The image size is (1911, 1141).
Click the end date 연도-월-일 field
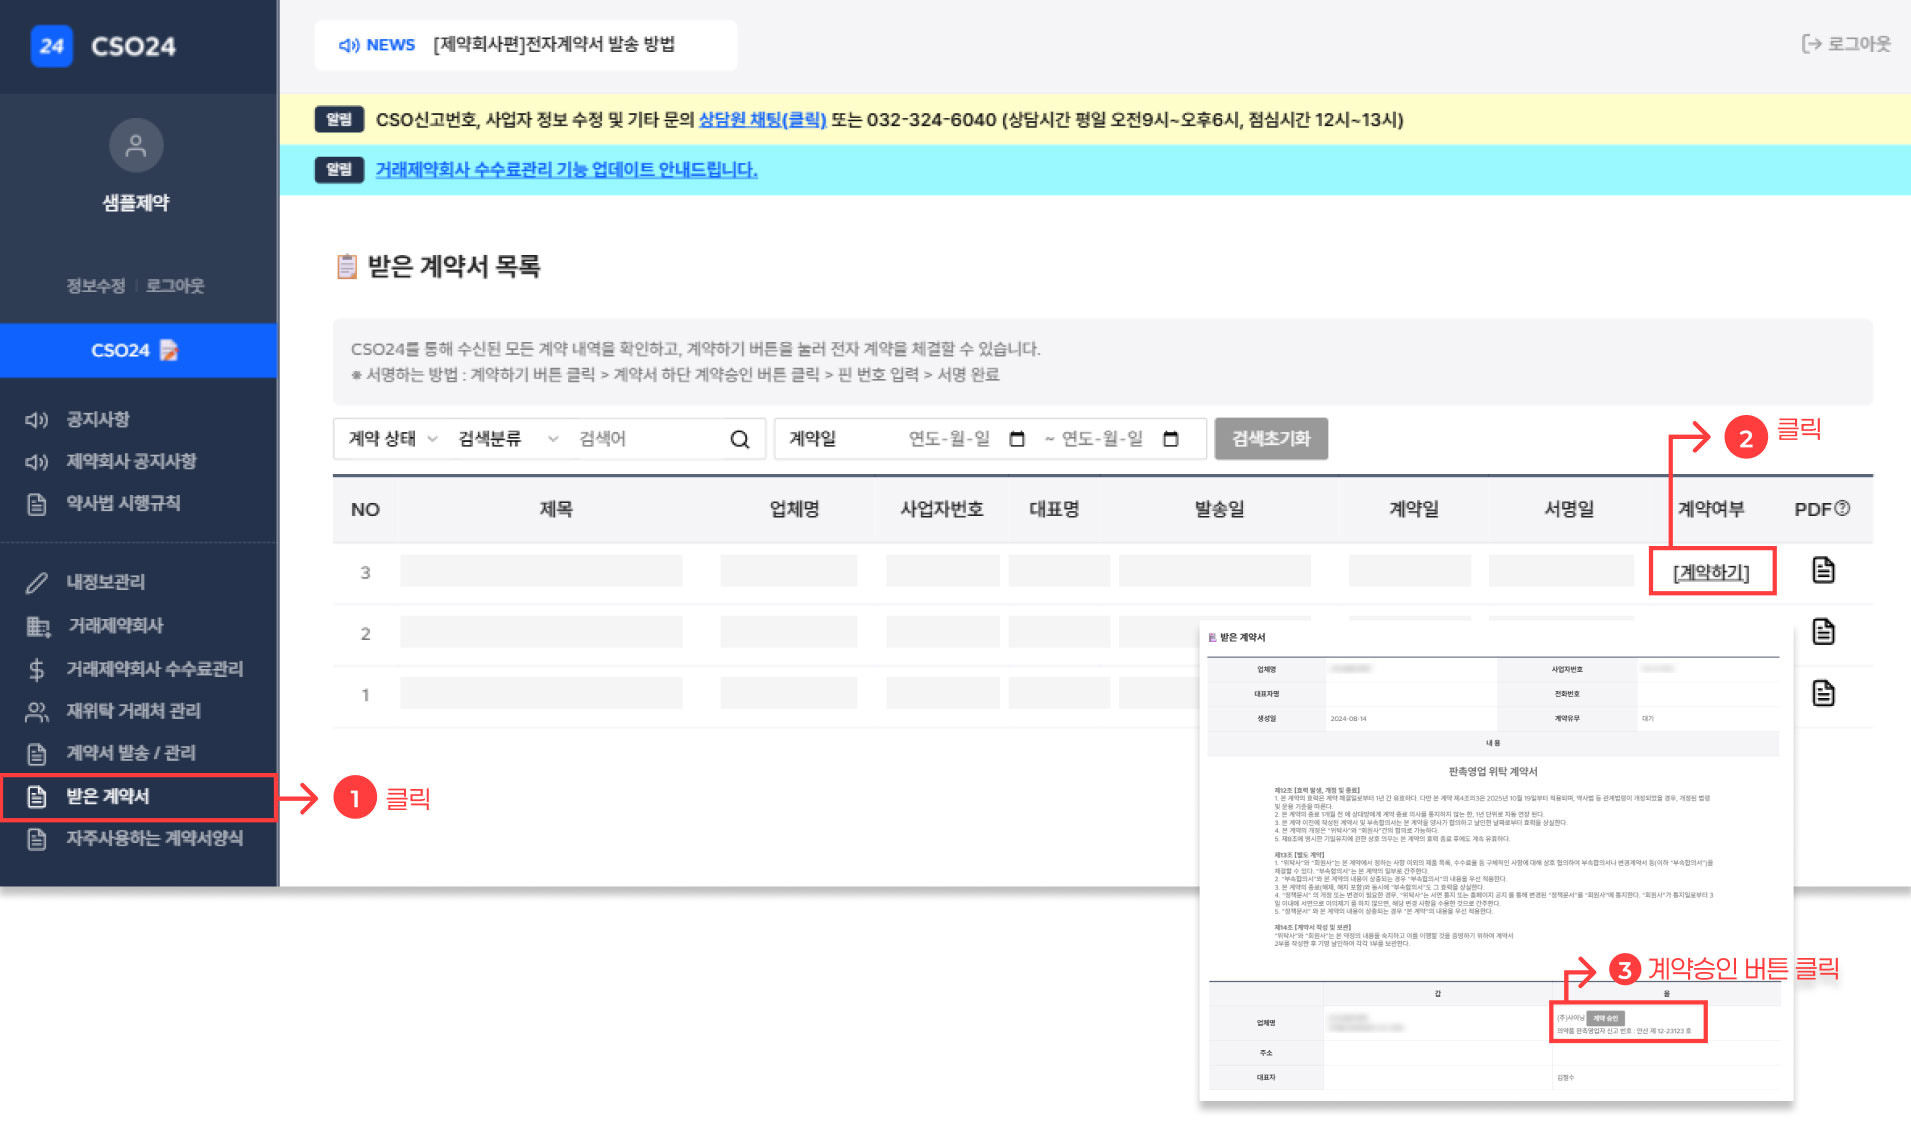pyautogui.click(x=1102, y=439)
